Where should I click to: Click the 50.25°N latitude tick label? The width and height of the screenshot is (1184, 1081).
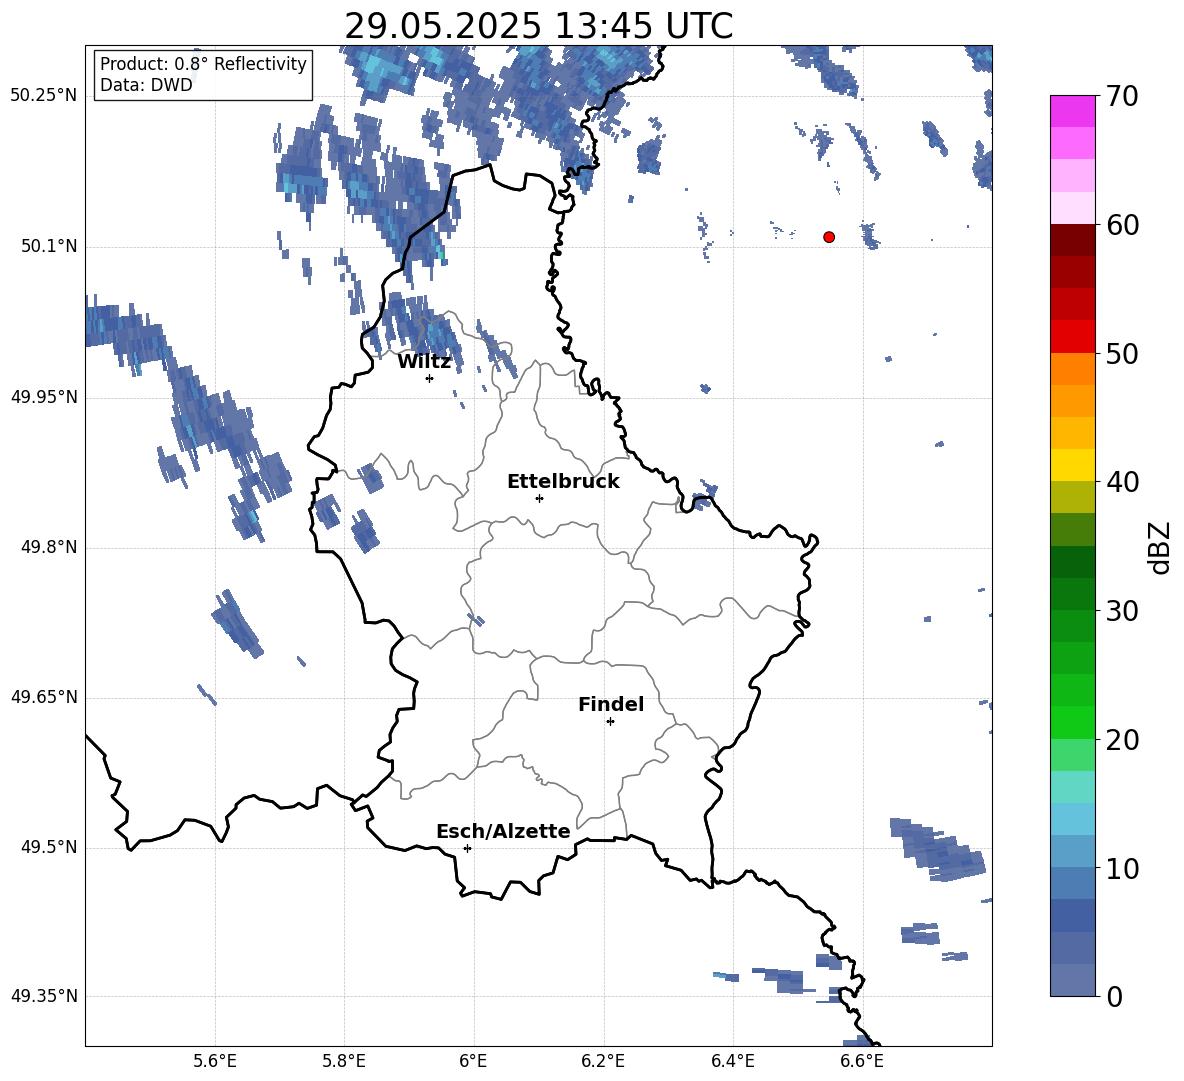pyautogui.click(x=44, y=96)
